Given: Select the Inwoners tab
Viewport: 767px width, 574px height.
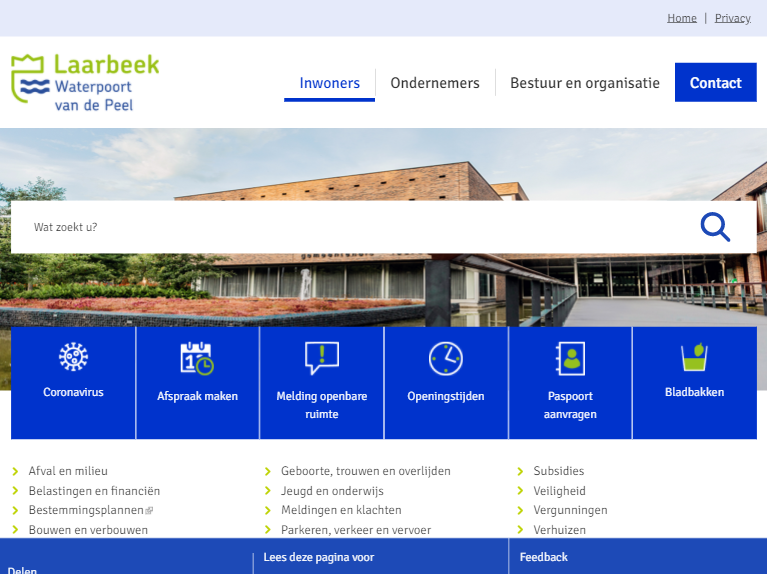Looking at the screenshot, I should (x=330, y=83).
